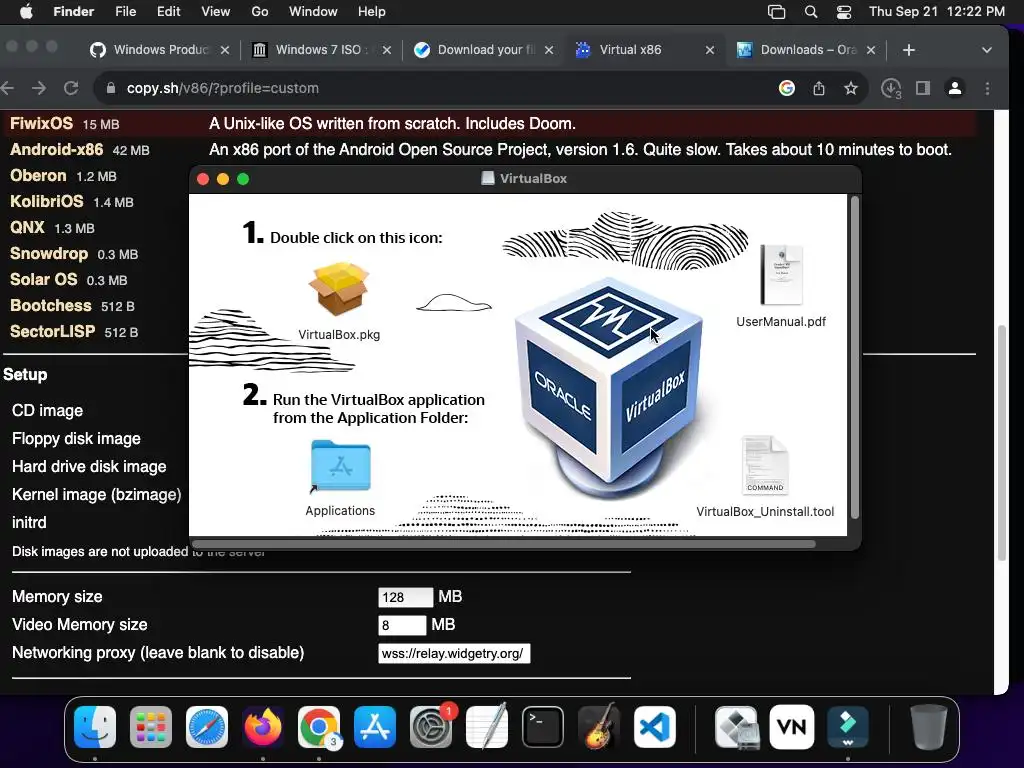Open Spotlight search in the menu bar
The height and width of the screenshot is (768, 1024).
click(810, 12)
